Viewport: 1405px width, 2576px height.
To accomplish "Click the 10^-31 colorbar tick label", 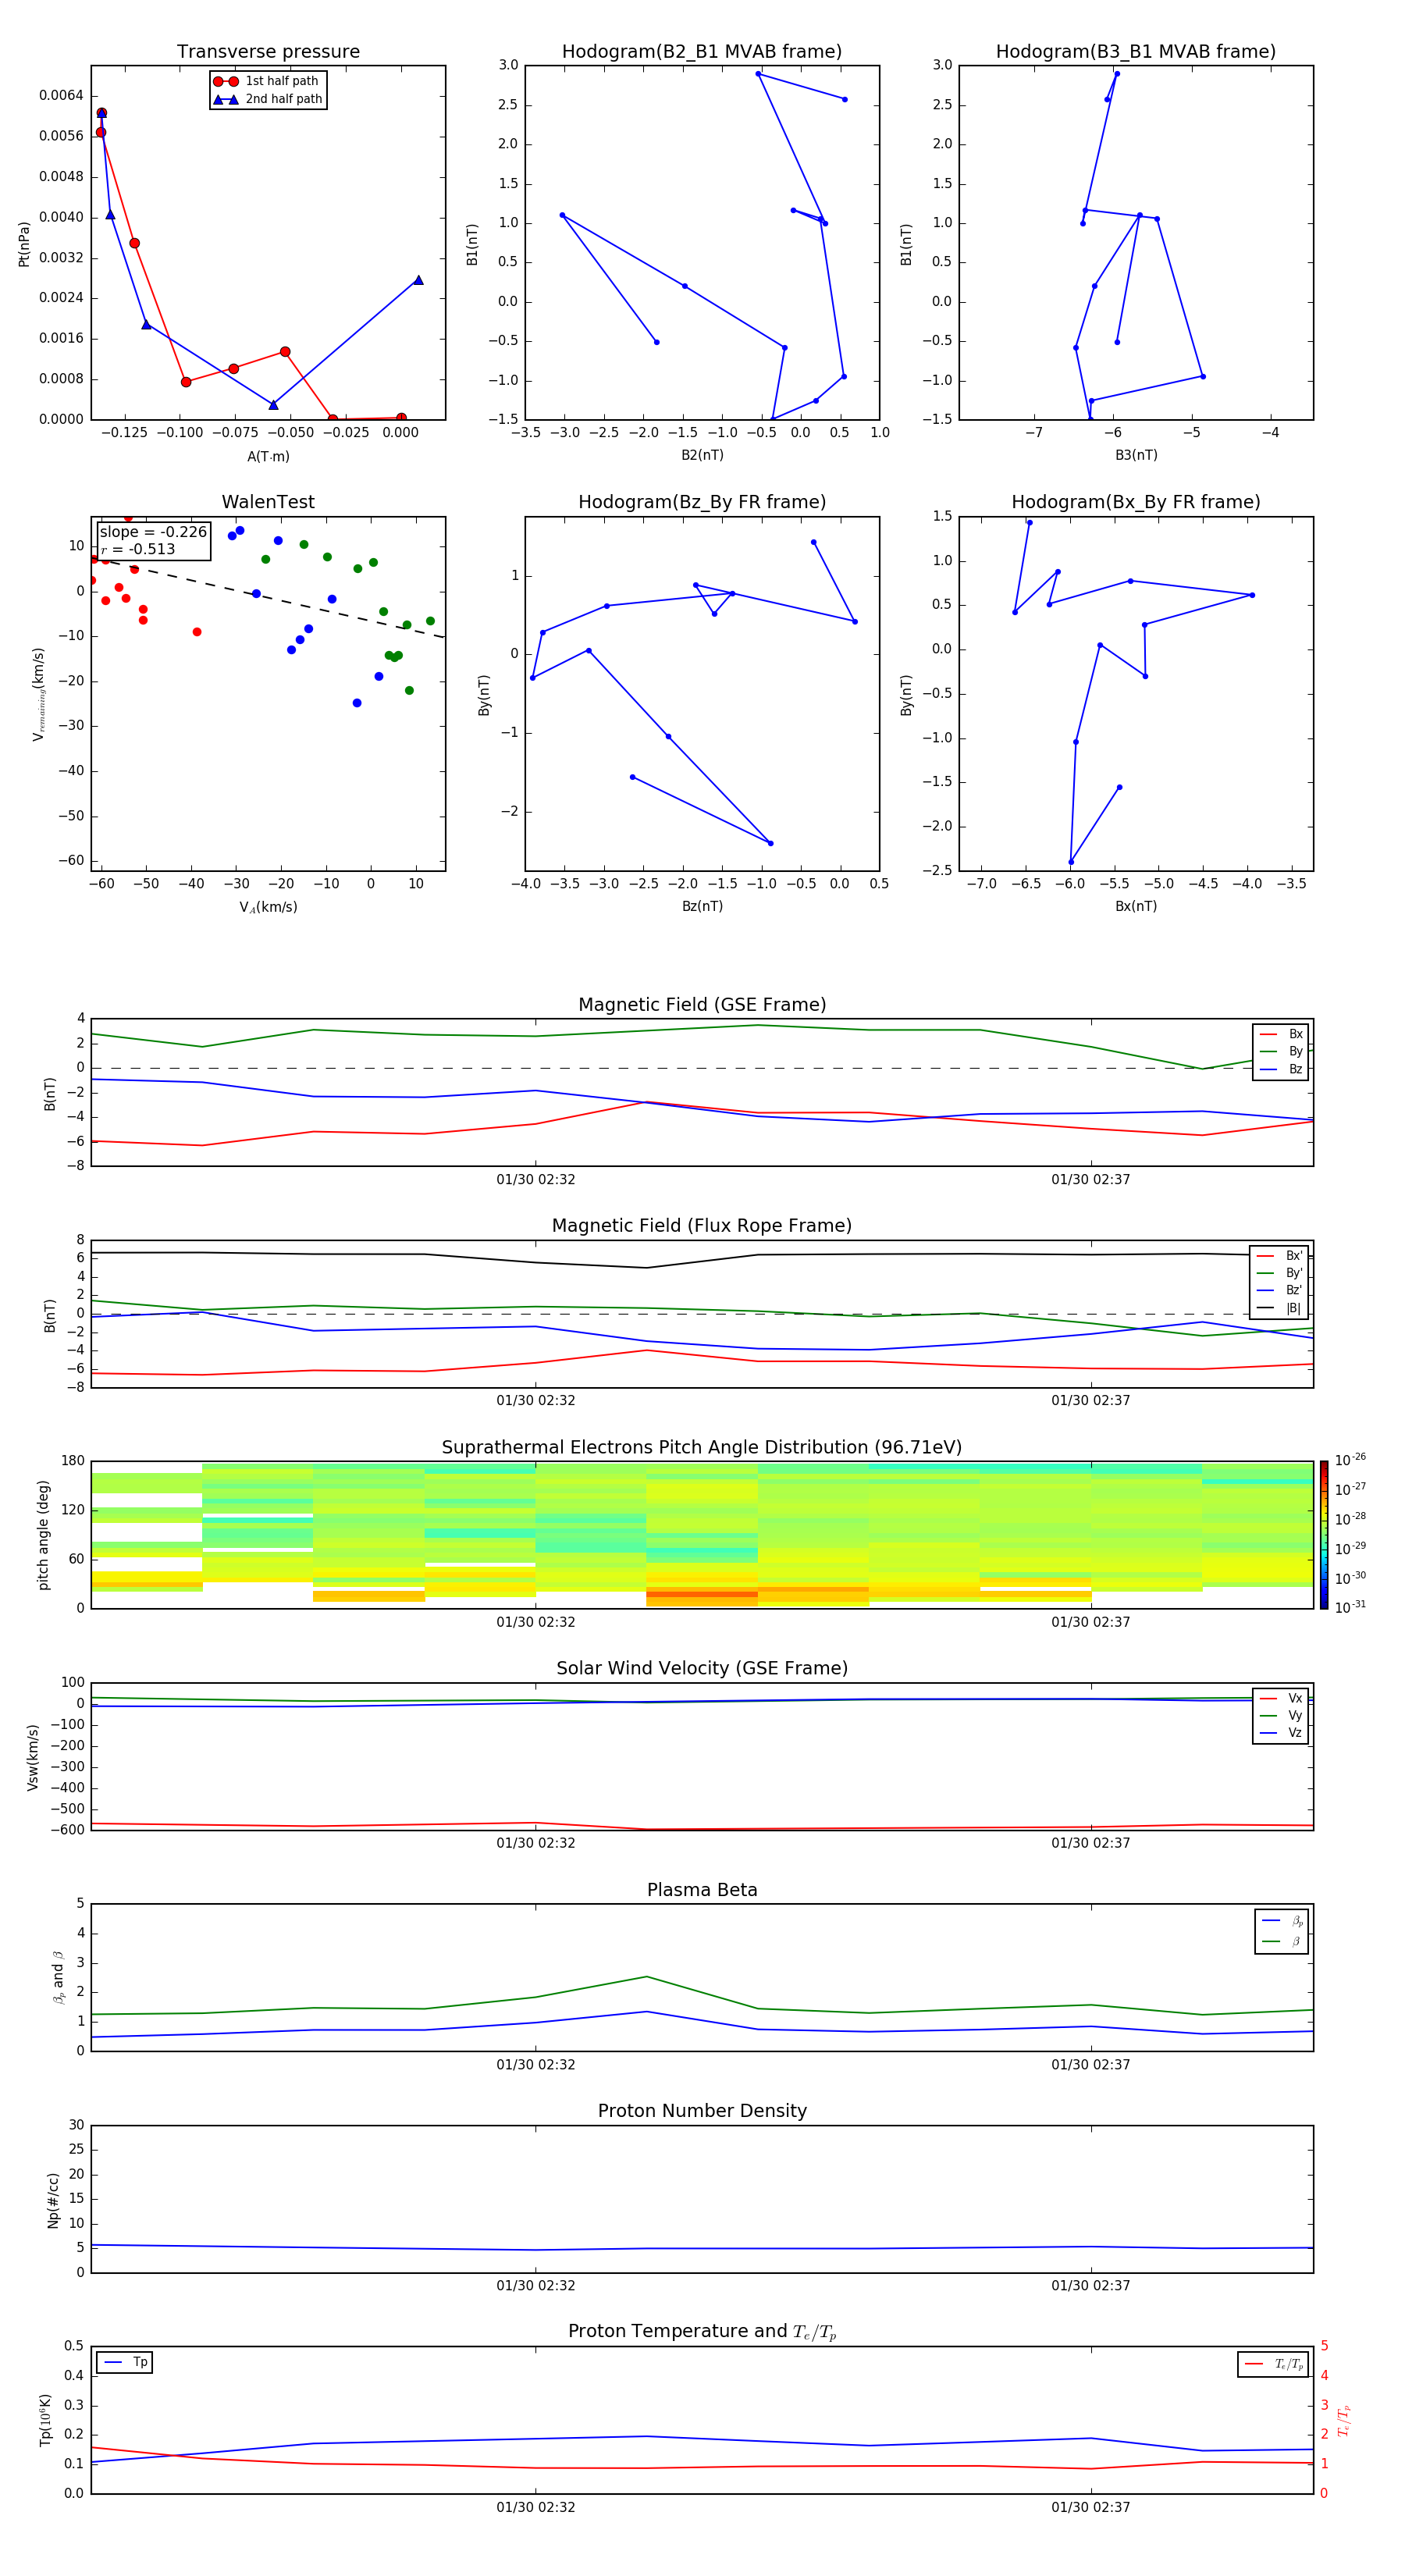I will point(1350,1607).
